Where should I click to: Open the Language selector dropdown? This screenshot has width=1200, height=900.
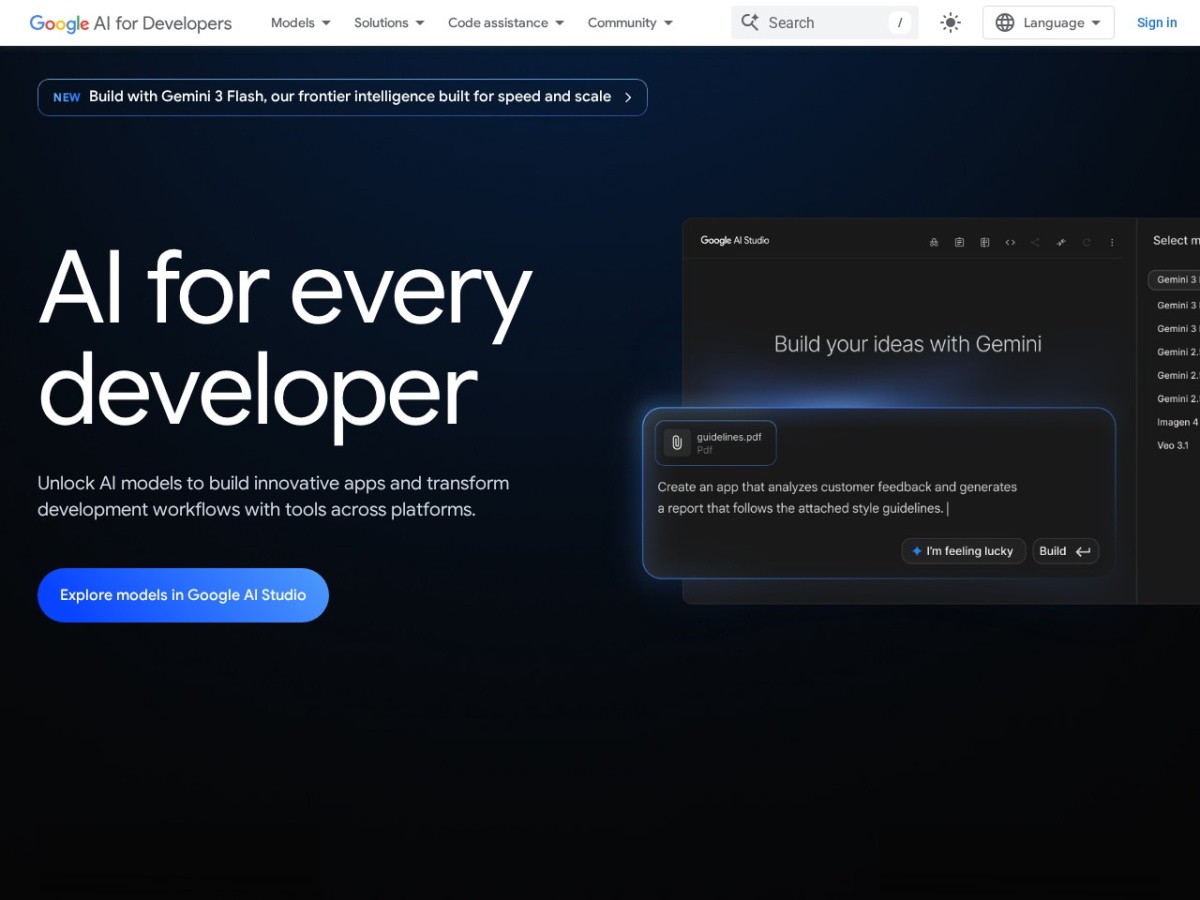(x=1048, y=22)
